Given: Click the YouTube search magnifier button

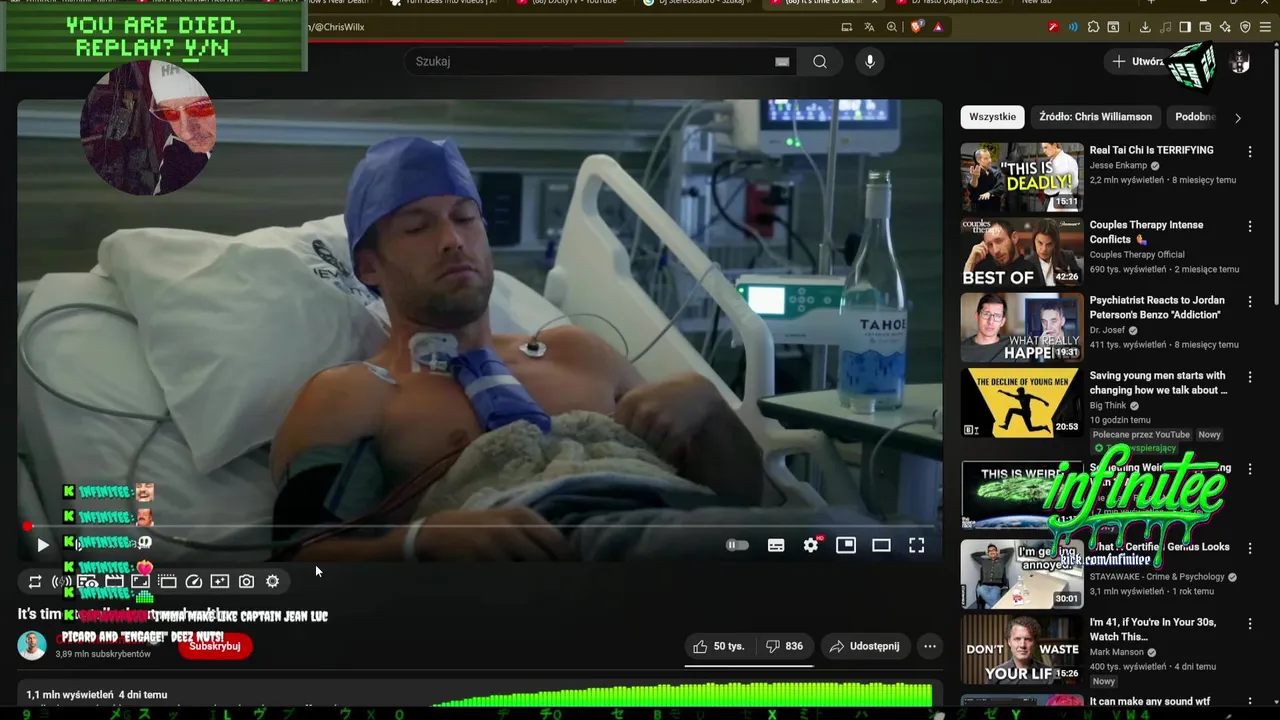Looking at the screenshot, I should (x=820, y=61).
